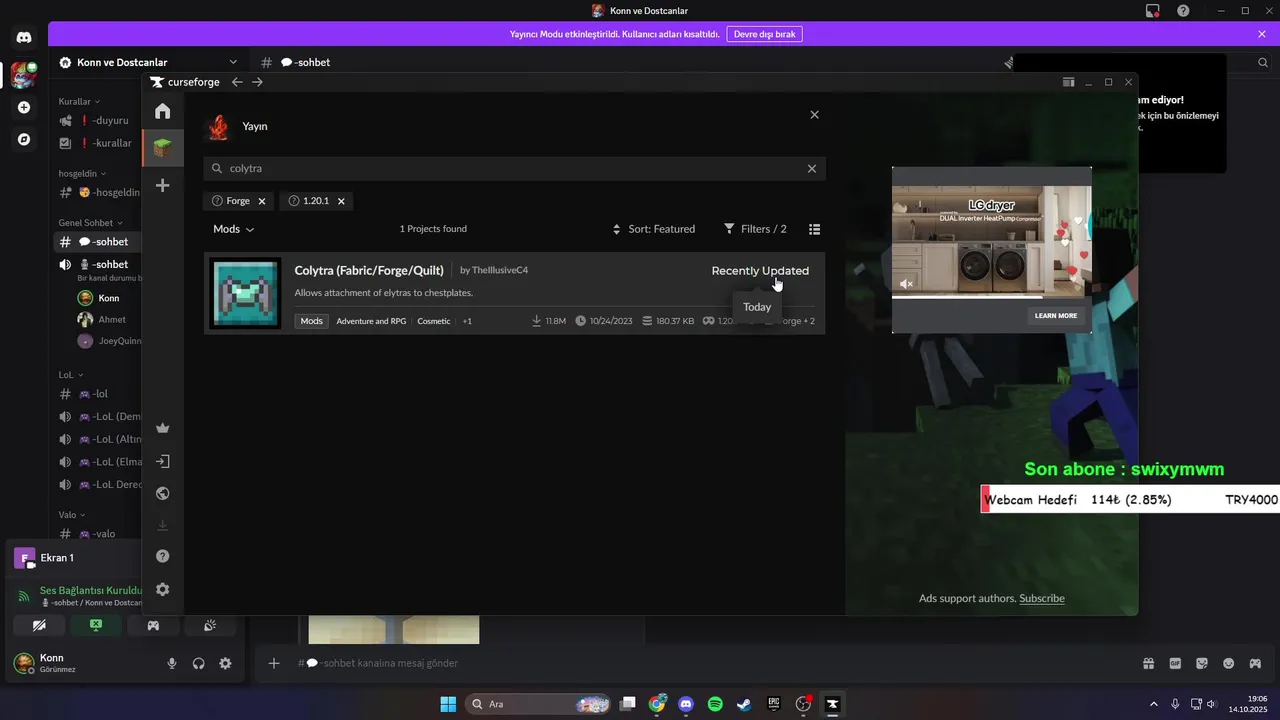Click the Adventure and RPG category tag
1280x720 pixels.
[371, 321]
